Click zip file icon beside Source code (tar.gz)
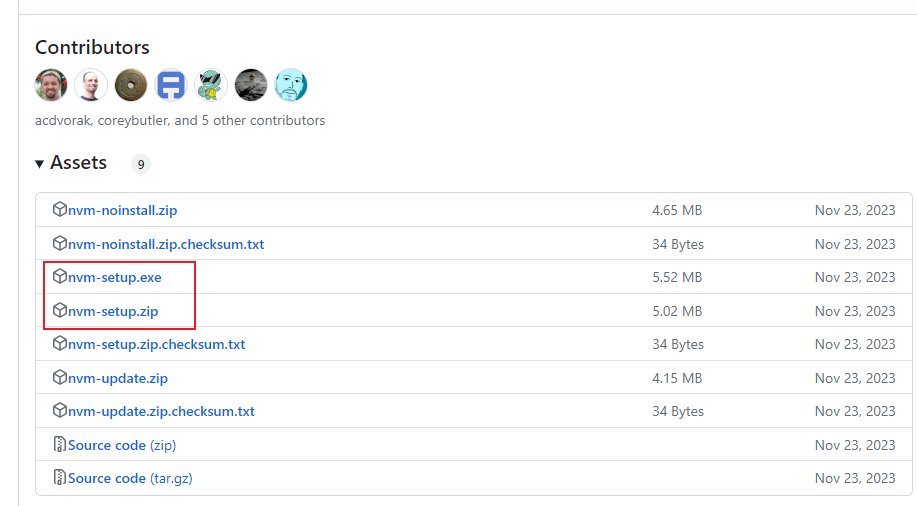The image size is (917, 506). point(60,477)
